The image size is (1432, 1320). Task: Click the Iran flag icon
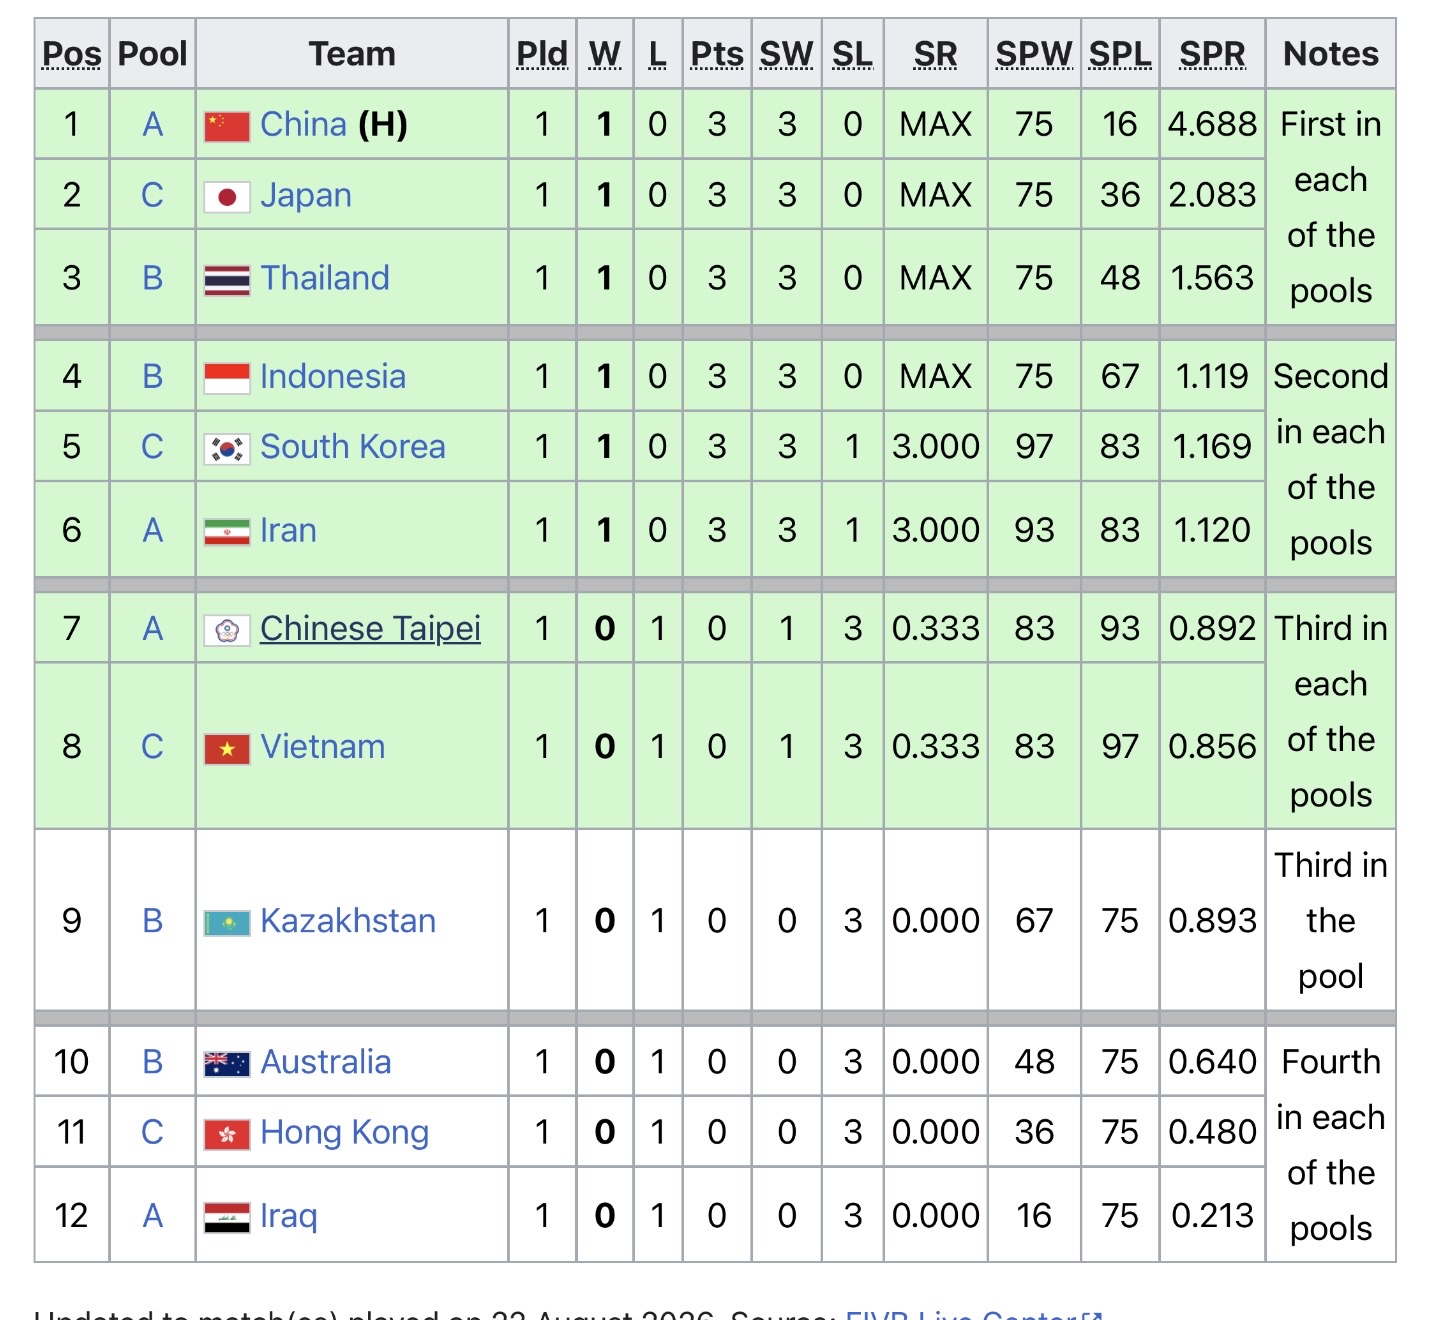(x=227, y=532)
